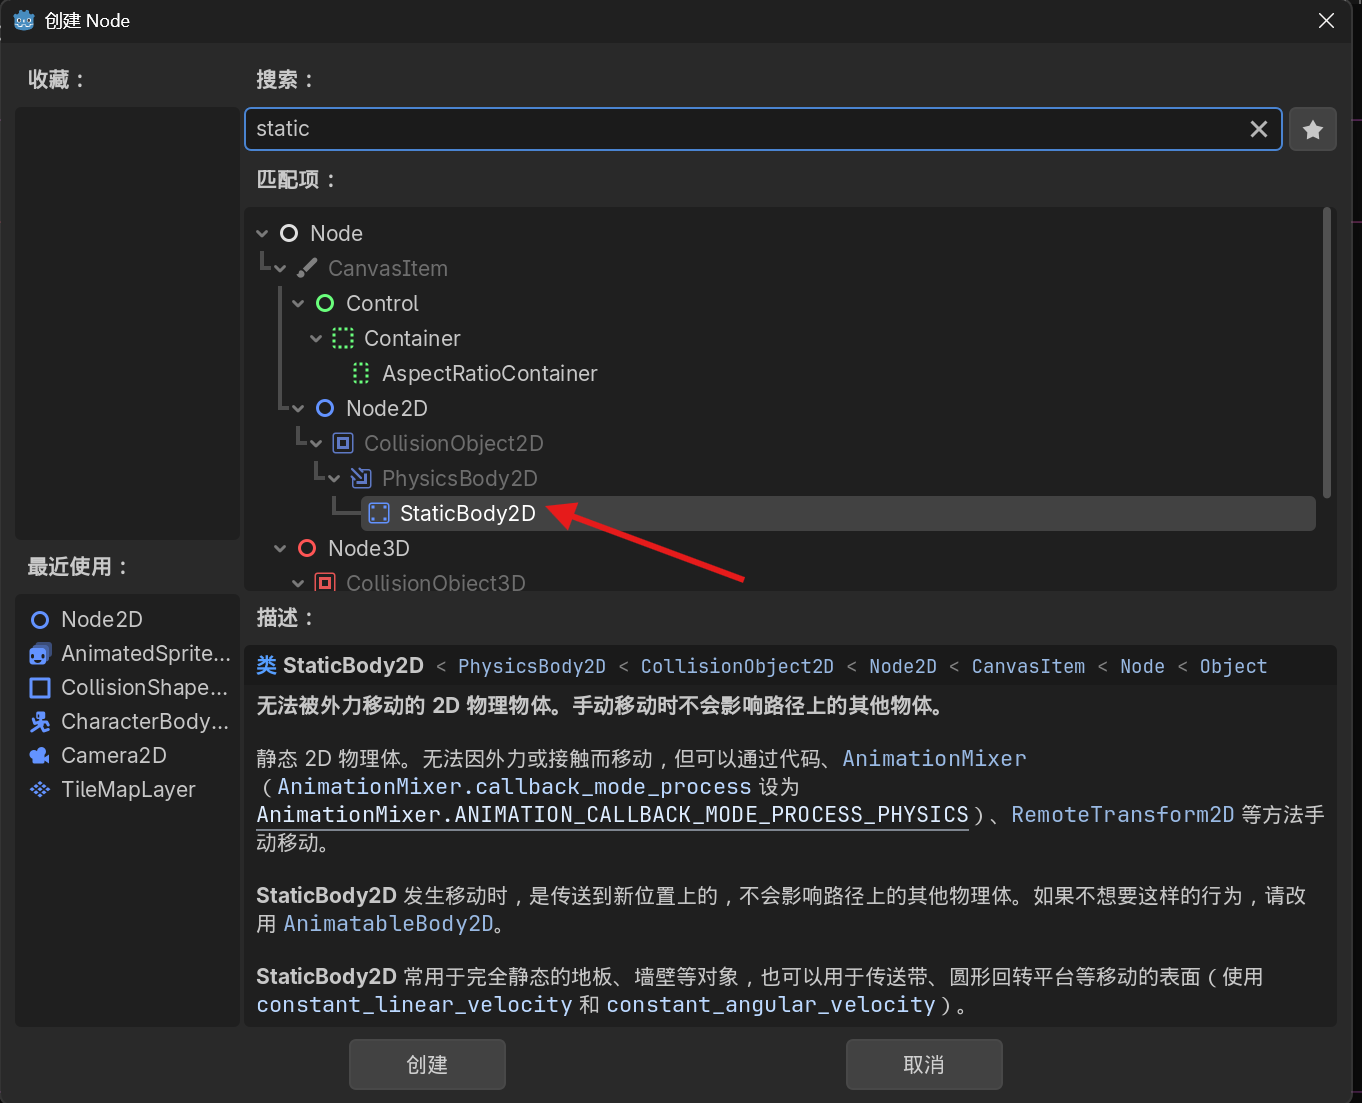Click the PhysicsBody2D icon
The height and width of the screenshot is (1103, 1362).
click(361, 478)
